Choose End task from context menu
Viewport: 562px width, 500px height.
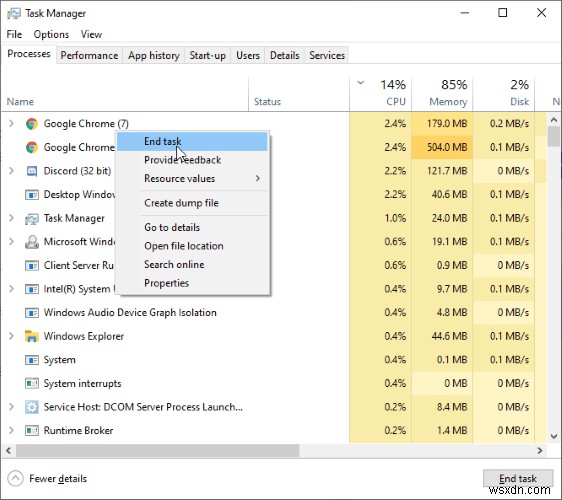pos(192,141)
